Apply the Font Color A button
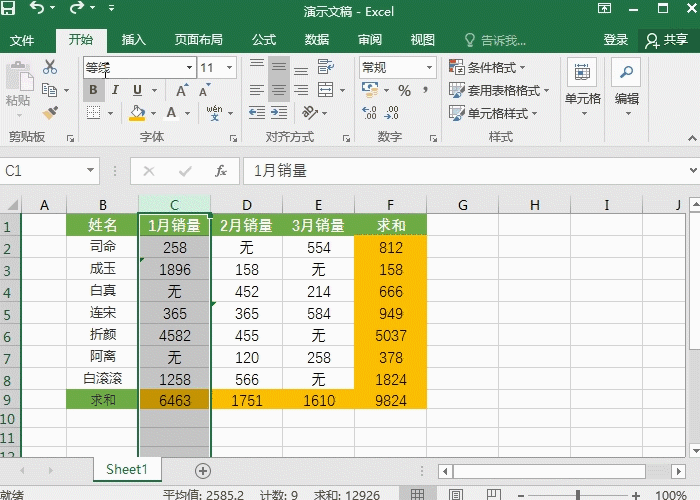The width and height of the screenshot is (700, 500). click(x=171, y=112)
